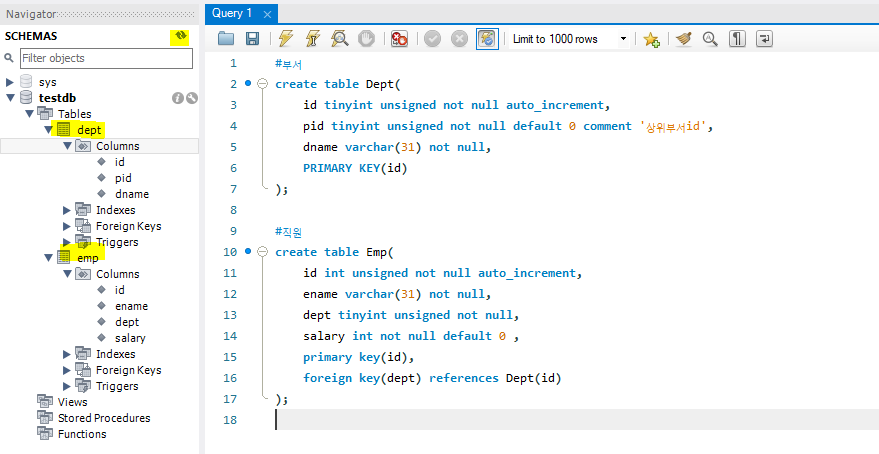Close the Query 1 tab

(x=267, y=15)
